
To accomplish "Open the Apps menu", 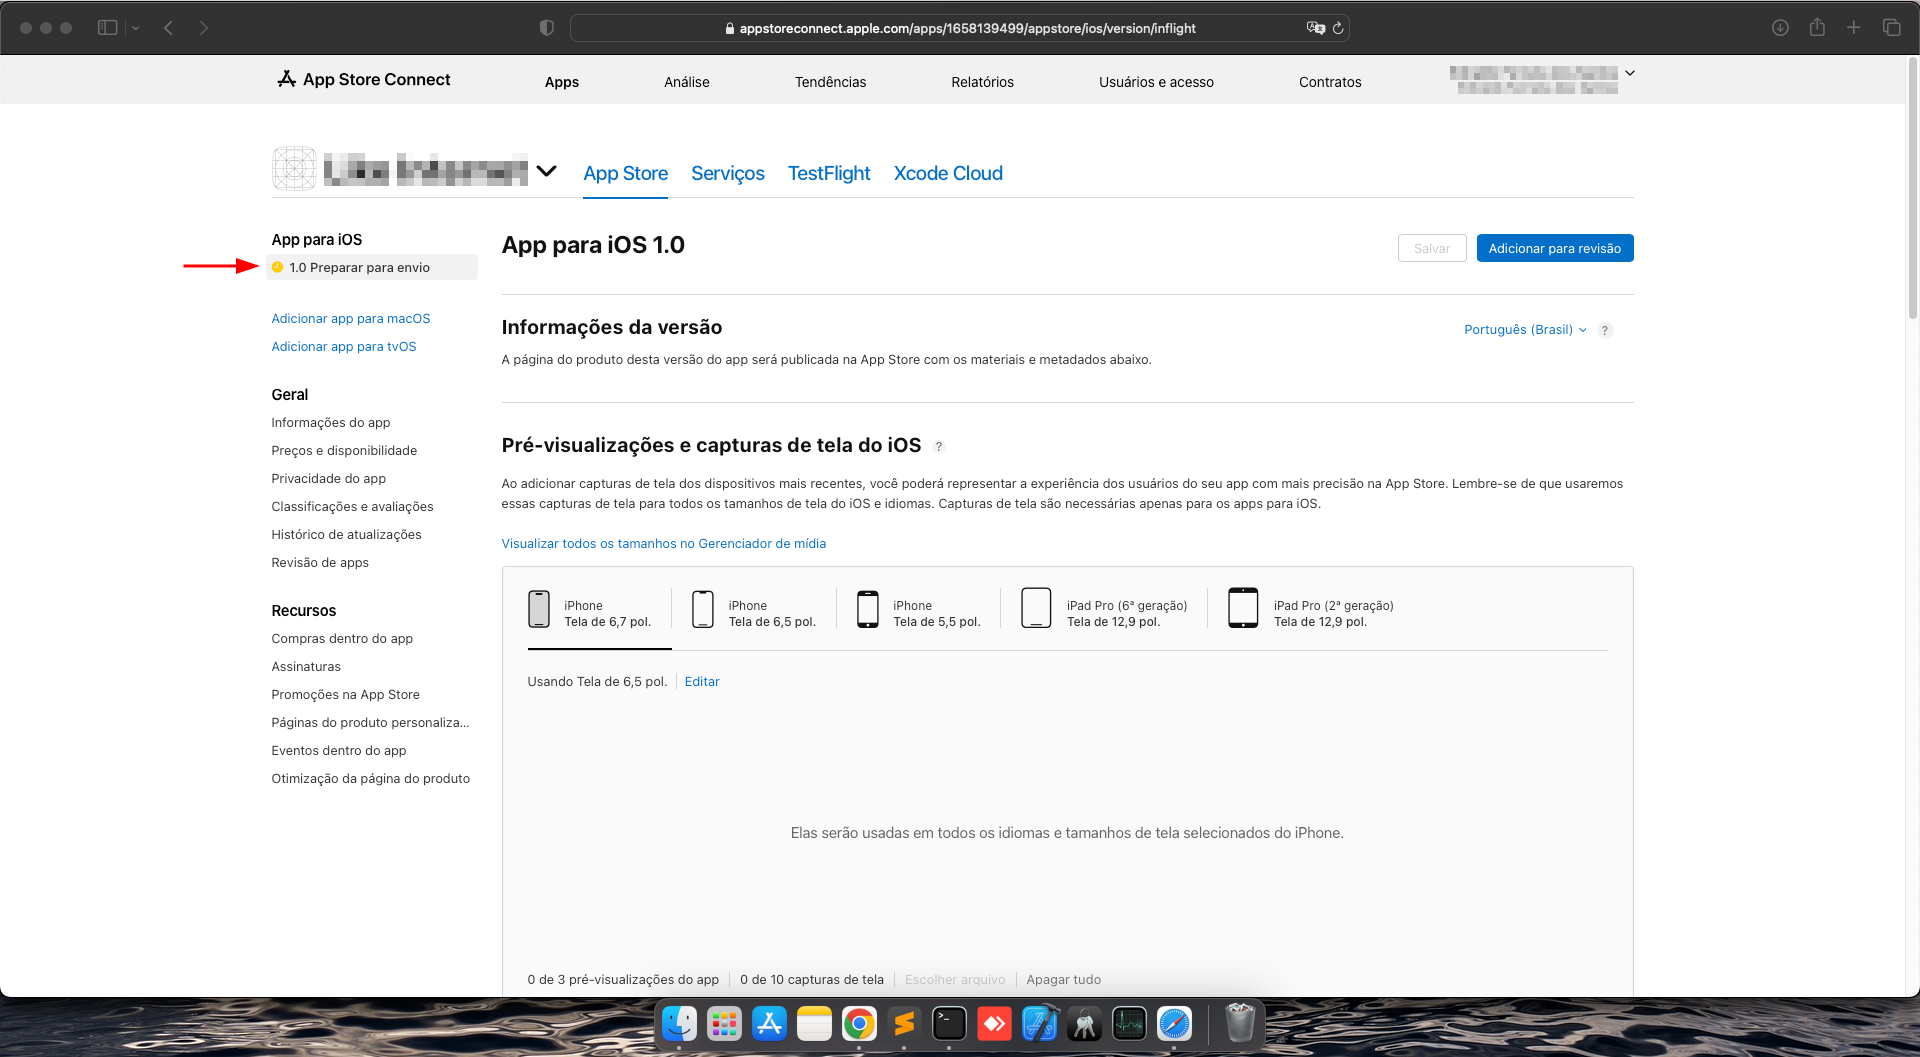I will pyautogui.click(x=562, y=82).
